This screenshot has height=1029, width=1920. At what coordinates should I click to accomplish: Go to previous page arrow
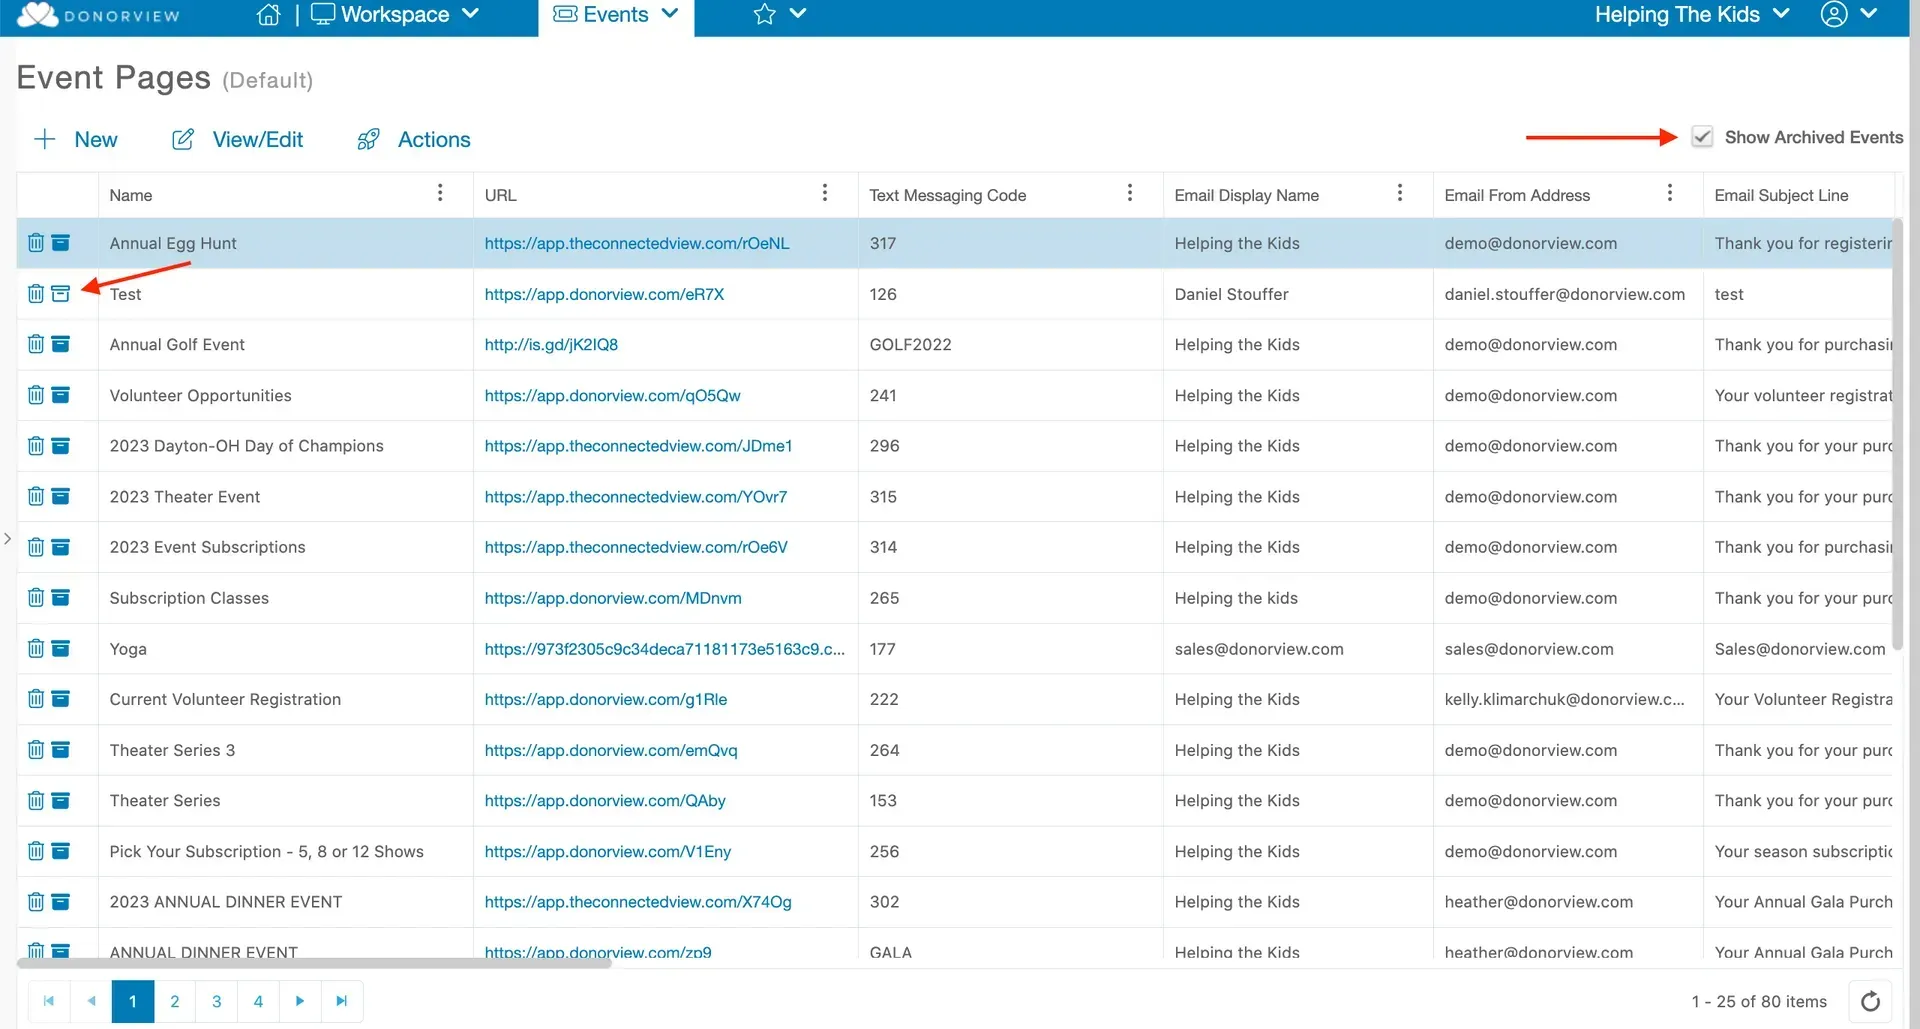[91, 1001]
